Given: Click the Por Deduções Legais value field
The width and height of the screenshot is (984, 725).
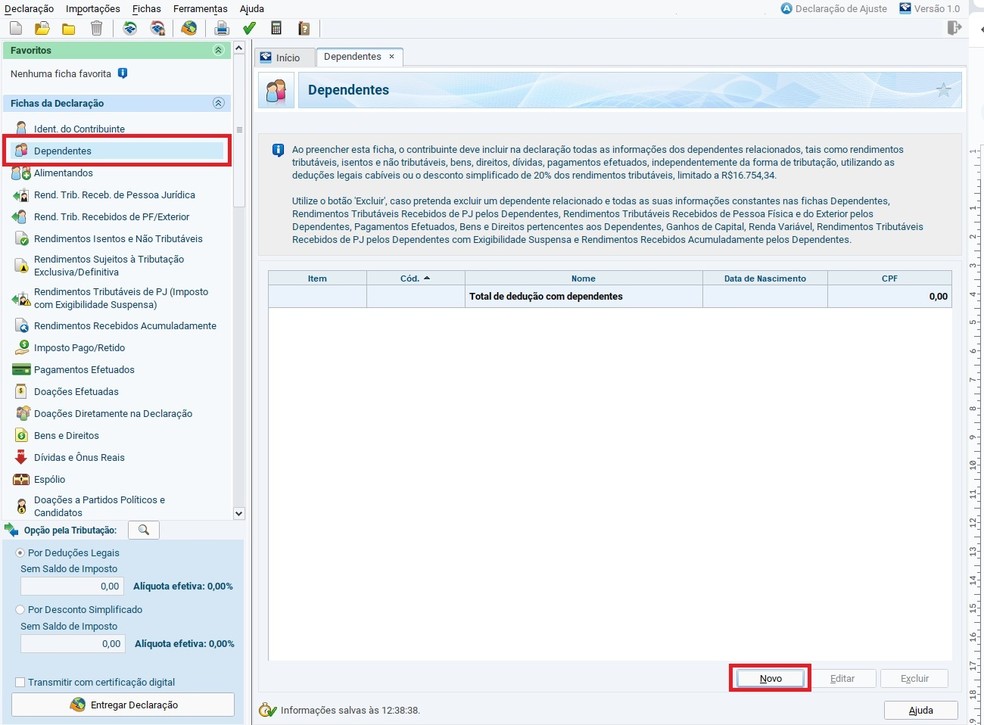Looking at the screenshot, I should point(73,586).
